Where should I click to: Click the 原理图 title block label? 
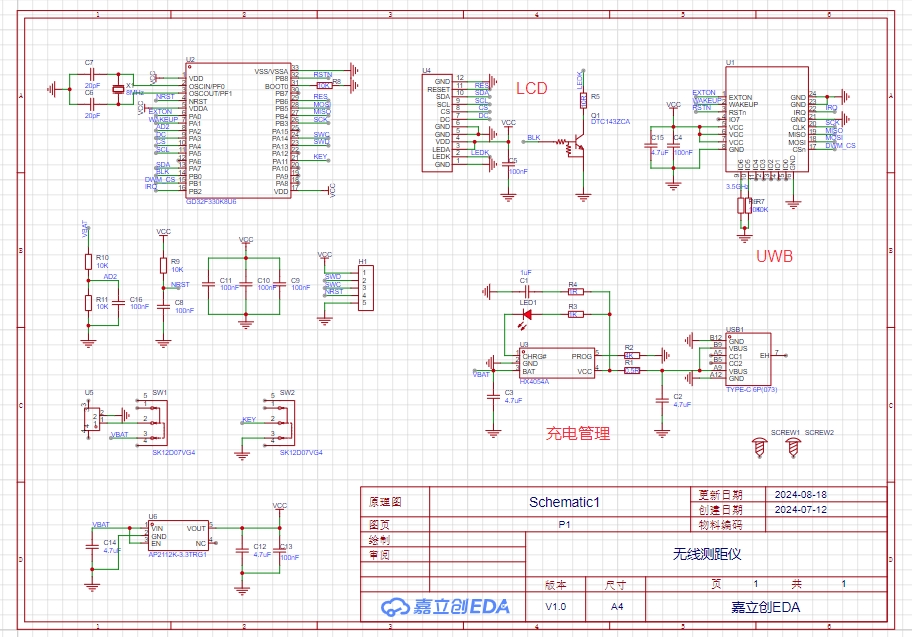(x=385, y=501)
